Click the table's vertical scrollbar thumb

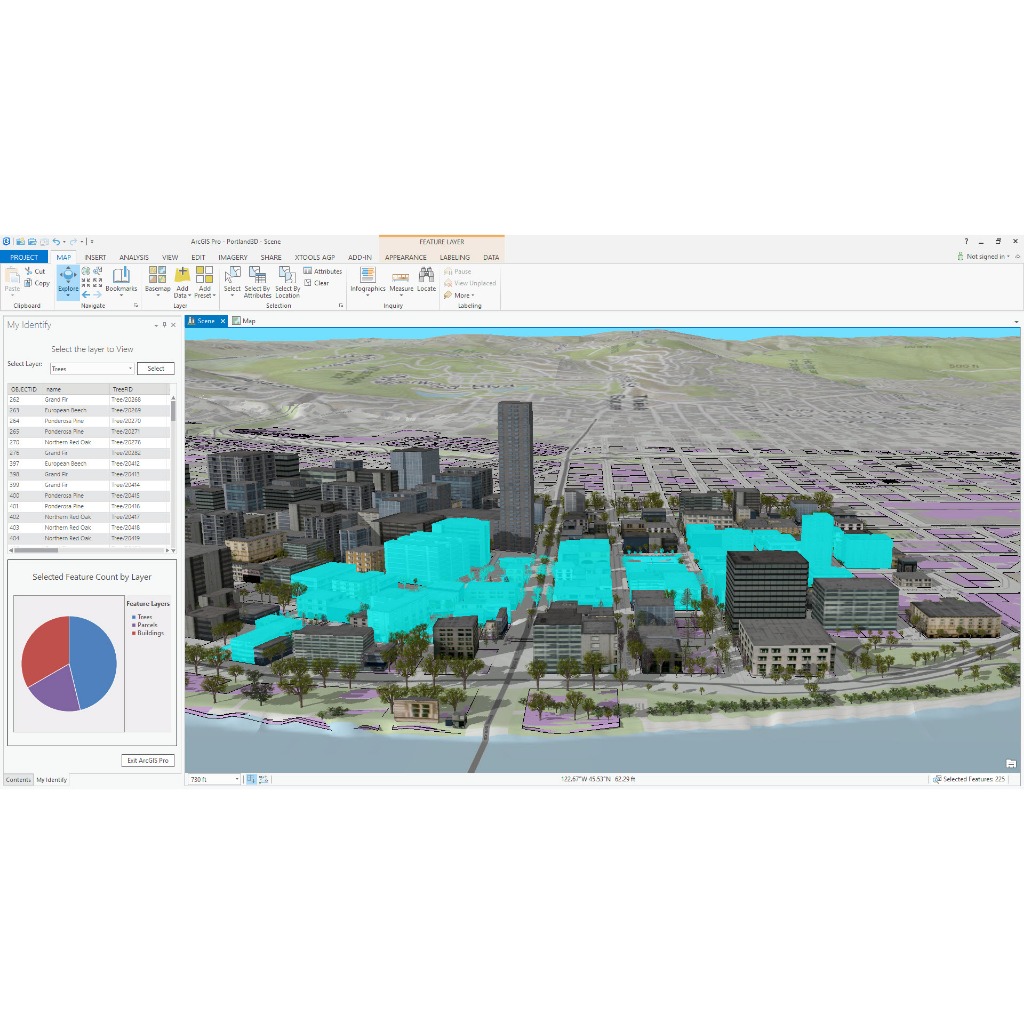[x=173, y=411]
